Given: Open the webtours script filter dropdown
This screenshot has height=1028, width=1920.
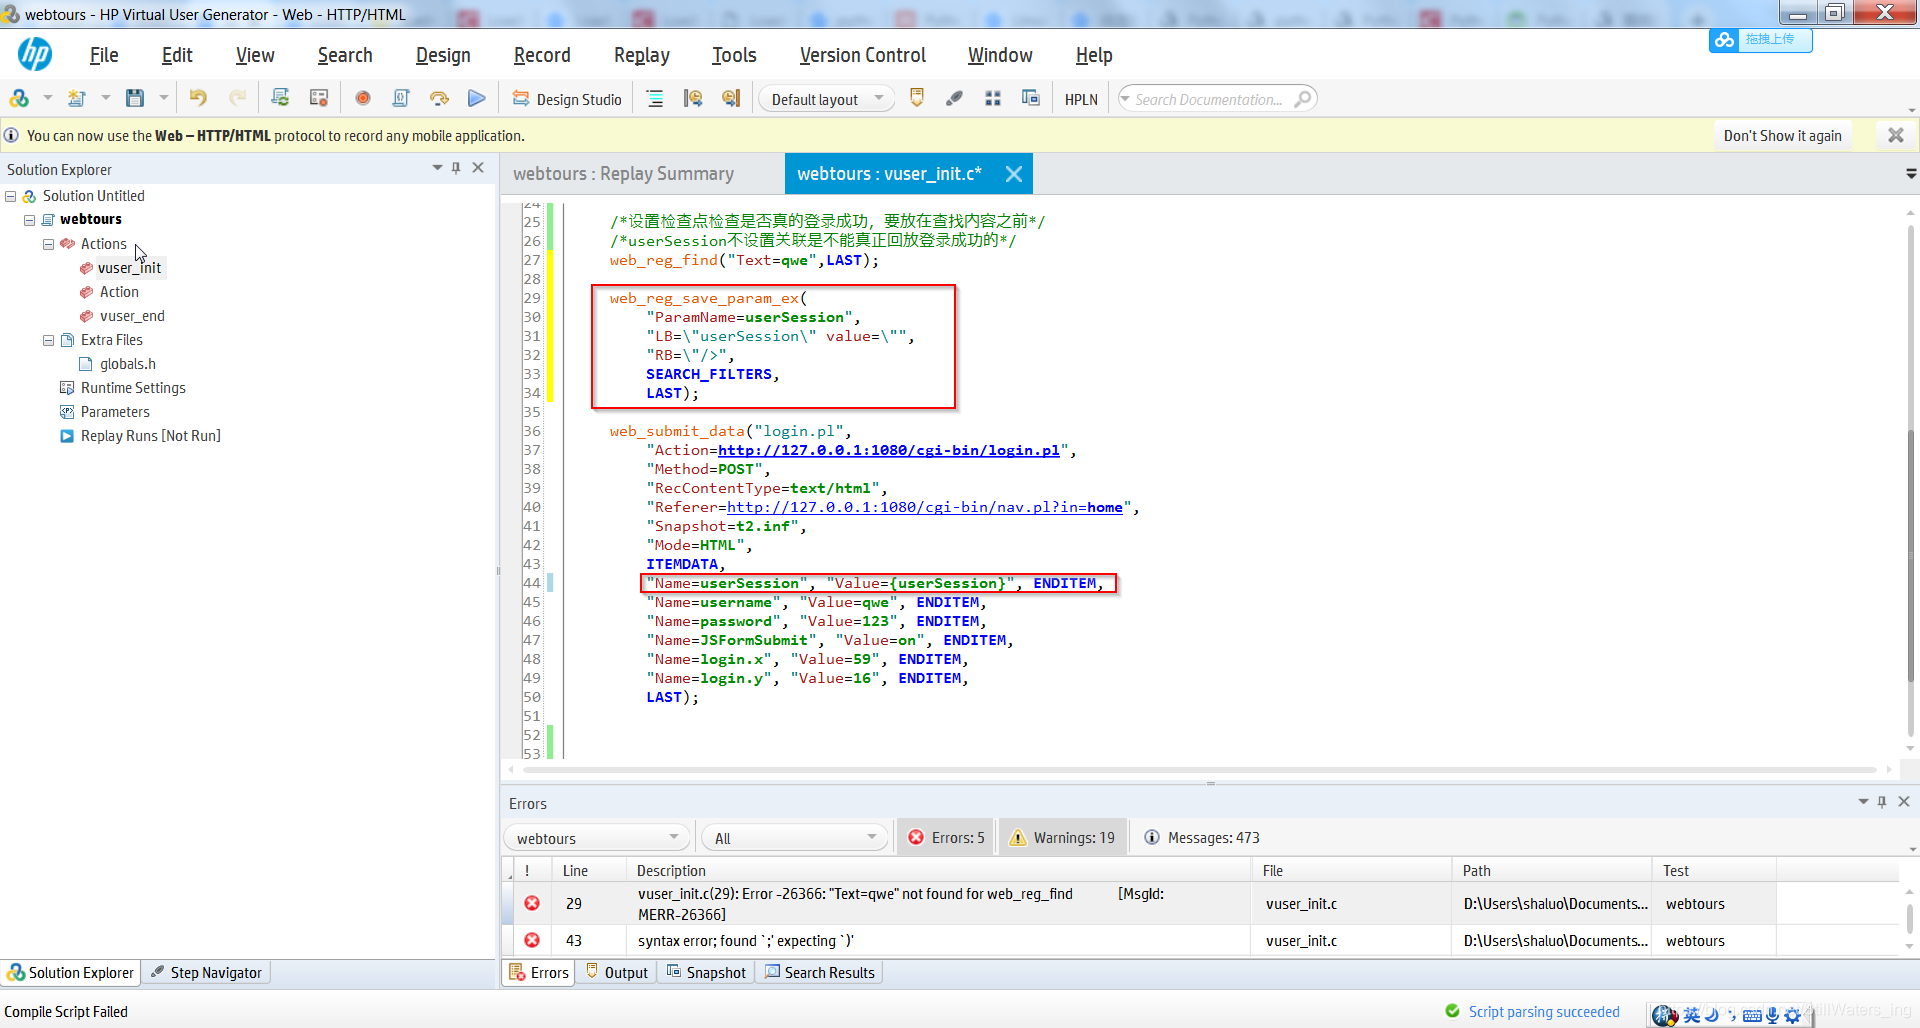Looking at the screenshot, I should (597, 838).
